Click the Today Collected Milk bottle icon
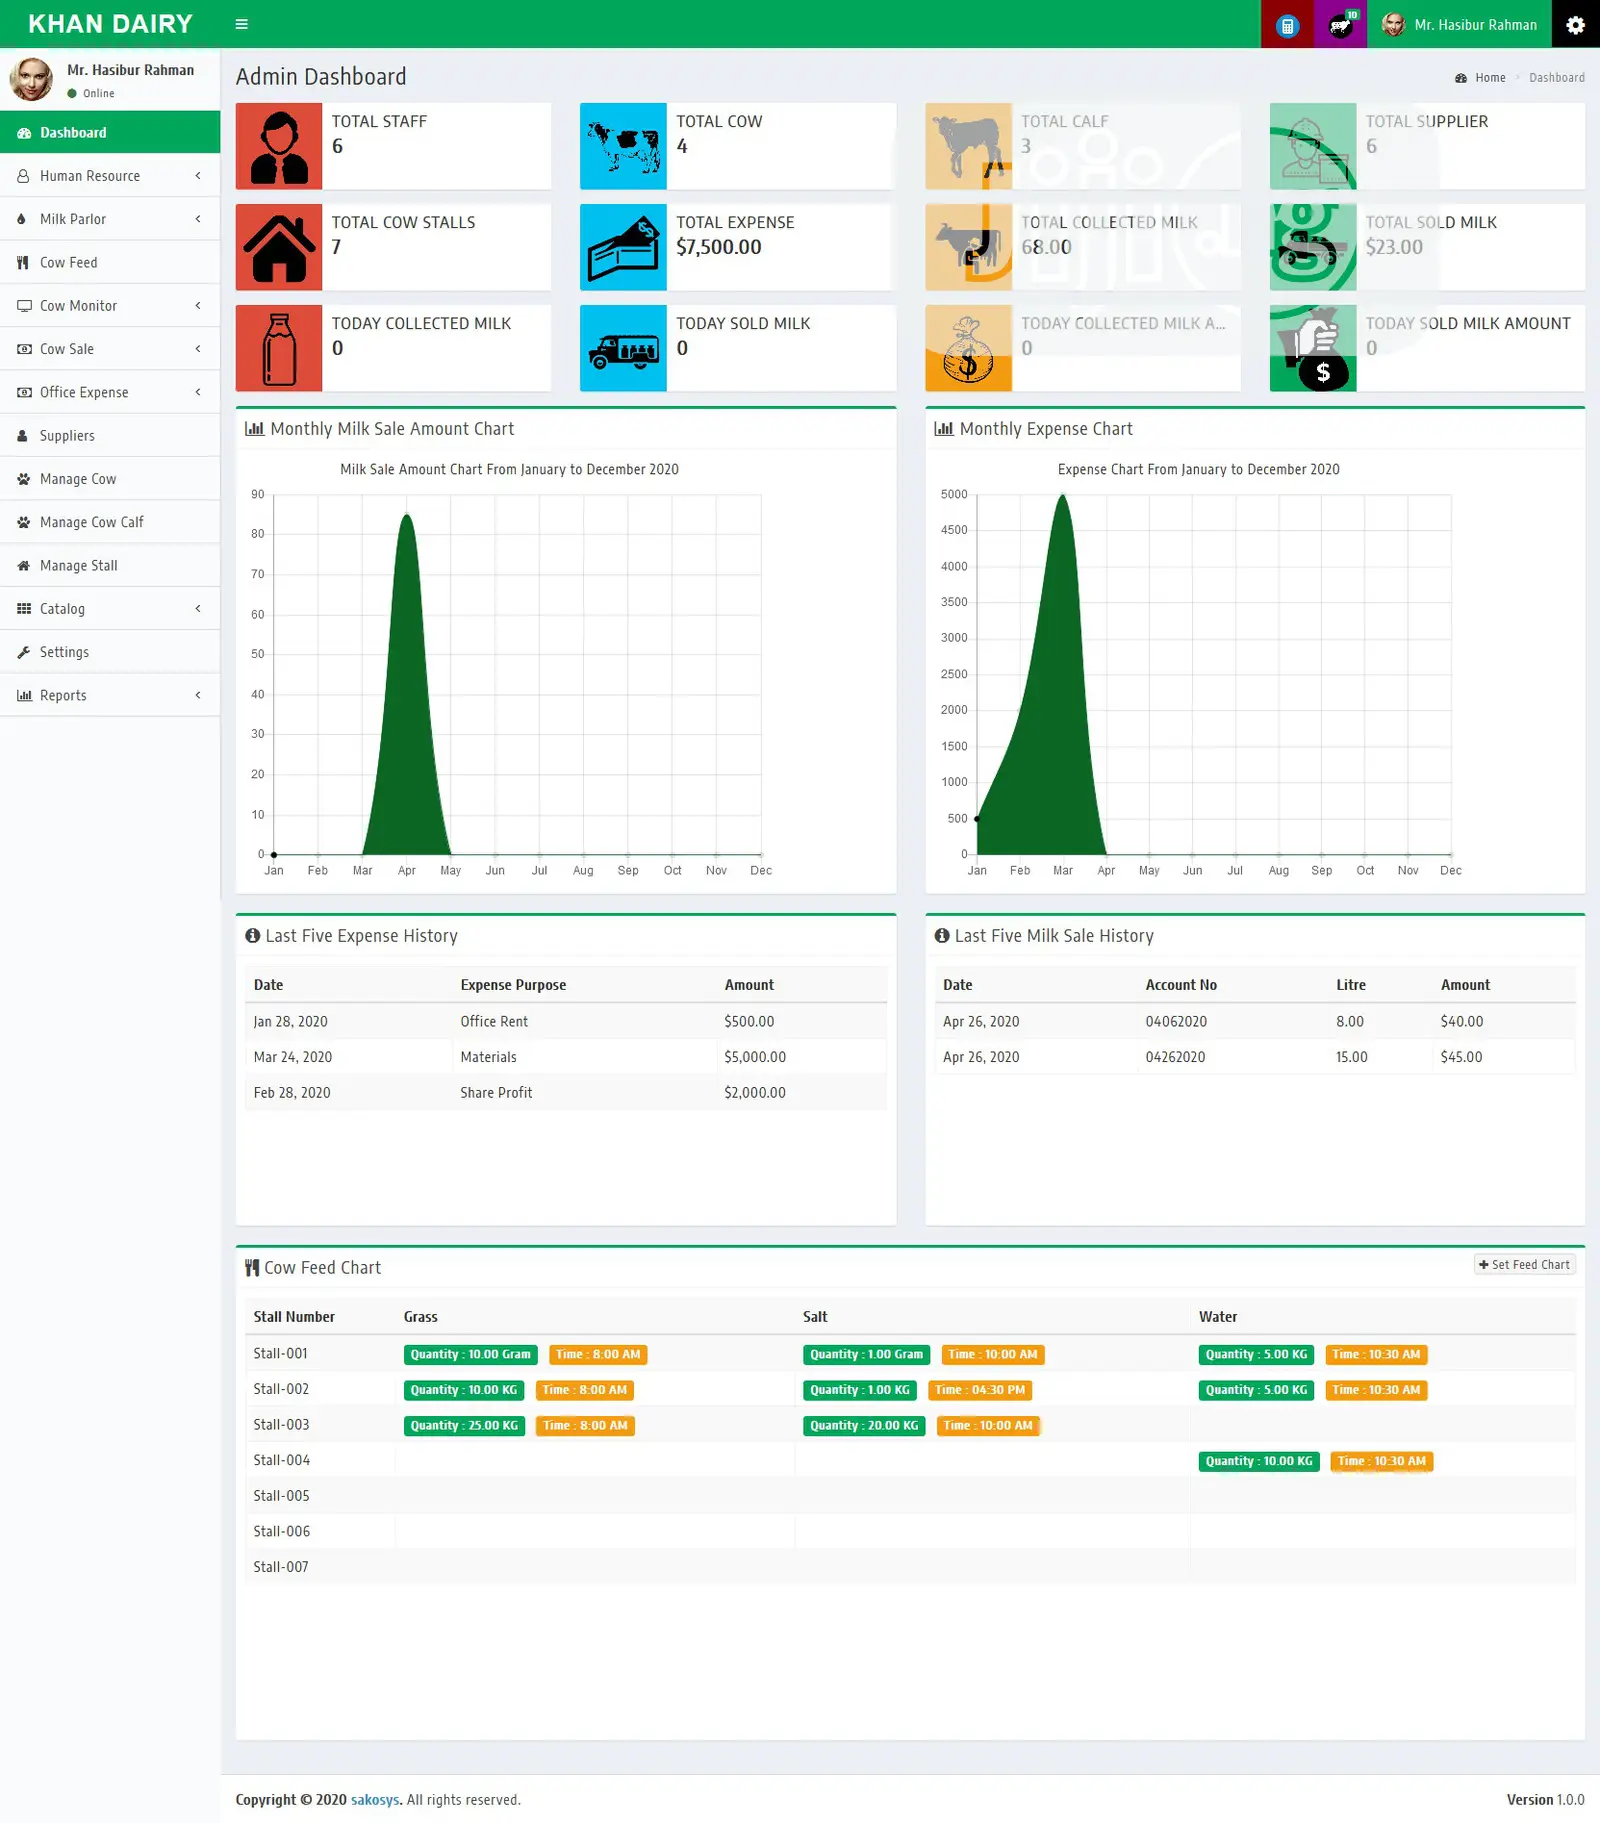 pos(279,348)
